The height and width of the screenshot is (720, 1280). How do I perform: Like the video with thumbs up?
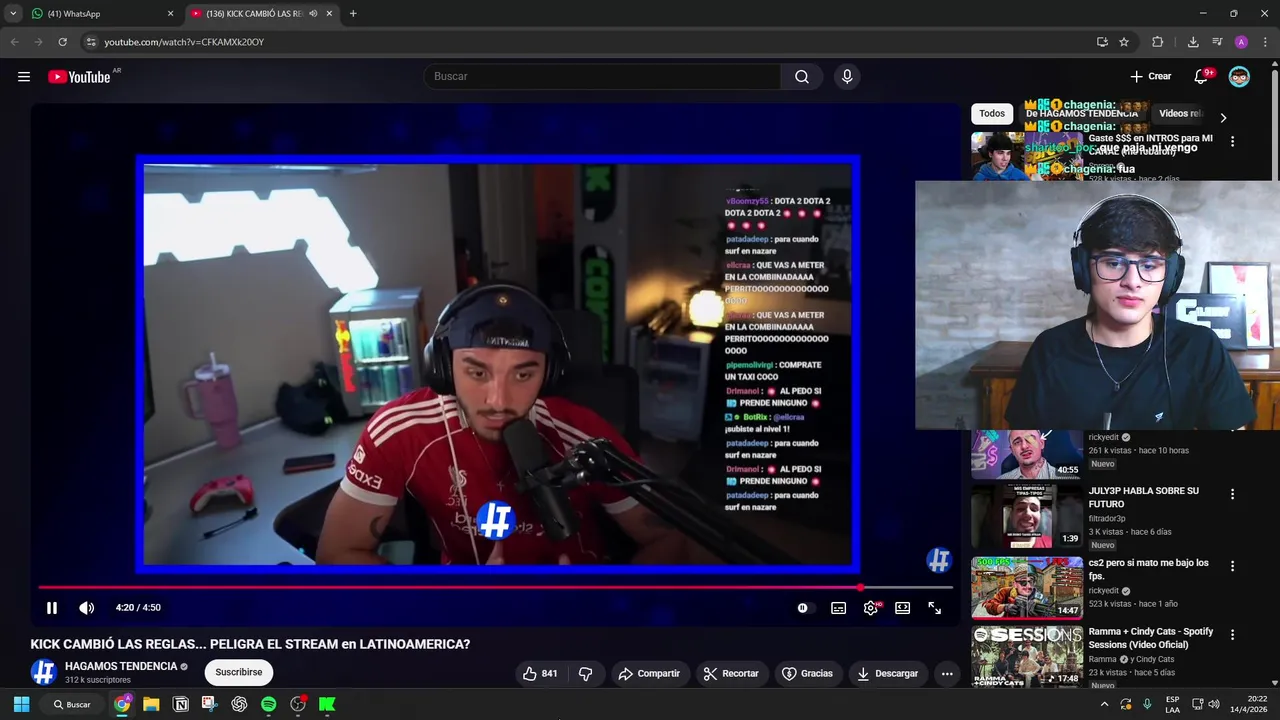pos(541,674)
